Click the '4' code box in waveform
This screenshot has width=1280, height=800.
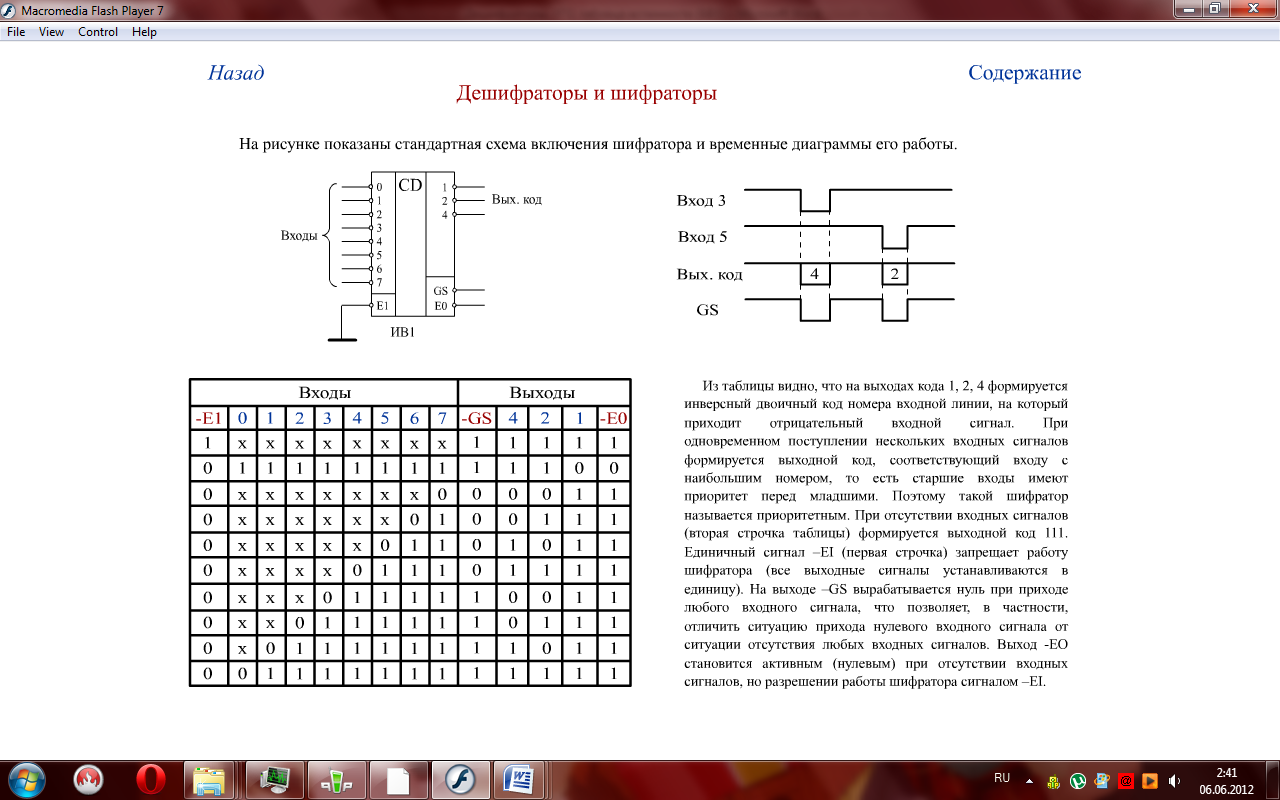(815, 273)
